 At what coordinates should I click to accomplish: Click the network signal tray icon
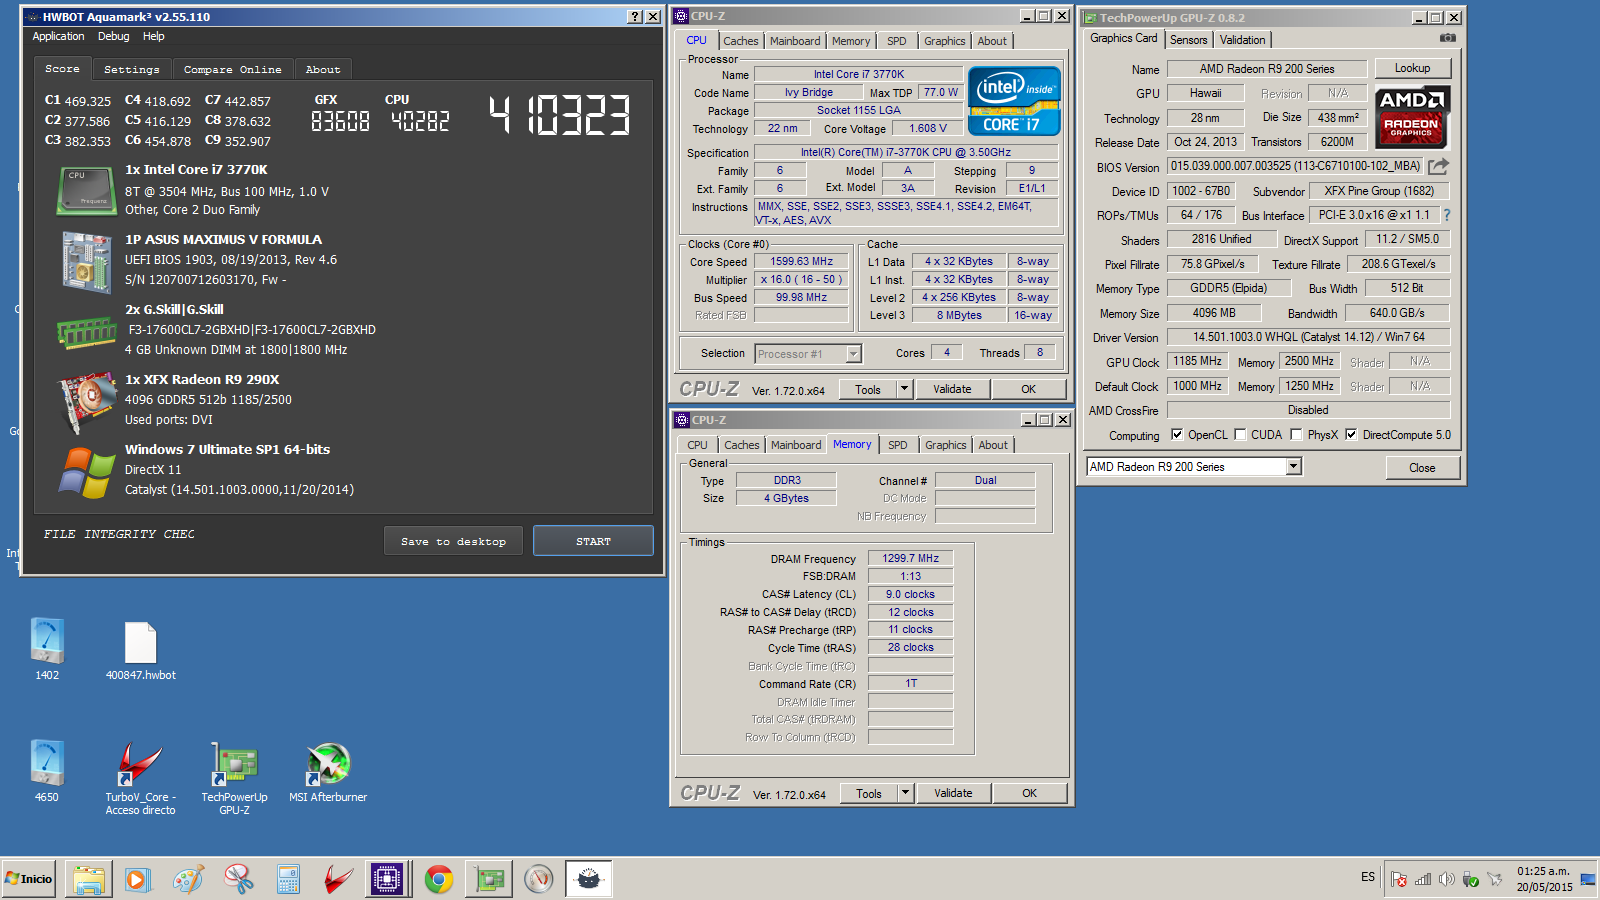(1423, 879)
